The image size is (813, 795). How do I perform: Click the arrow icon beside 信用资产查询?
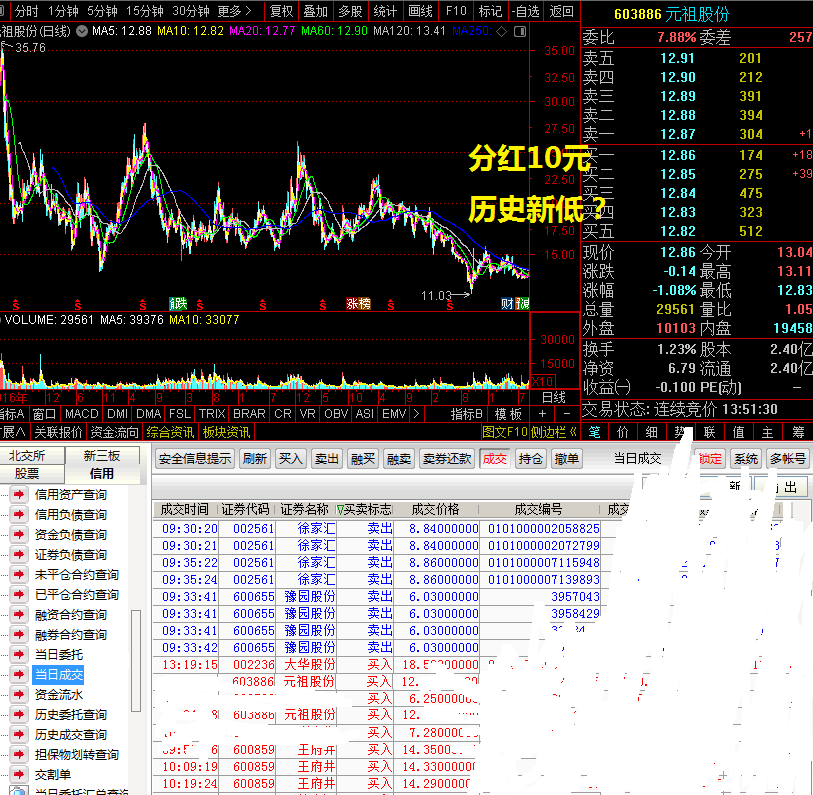pyautogui.click(x=19, y=494)
